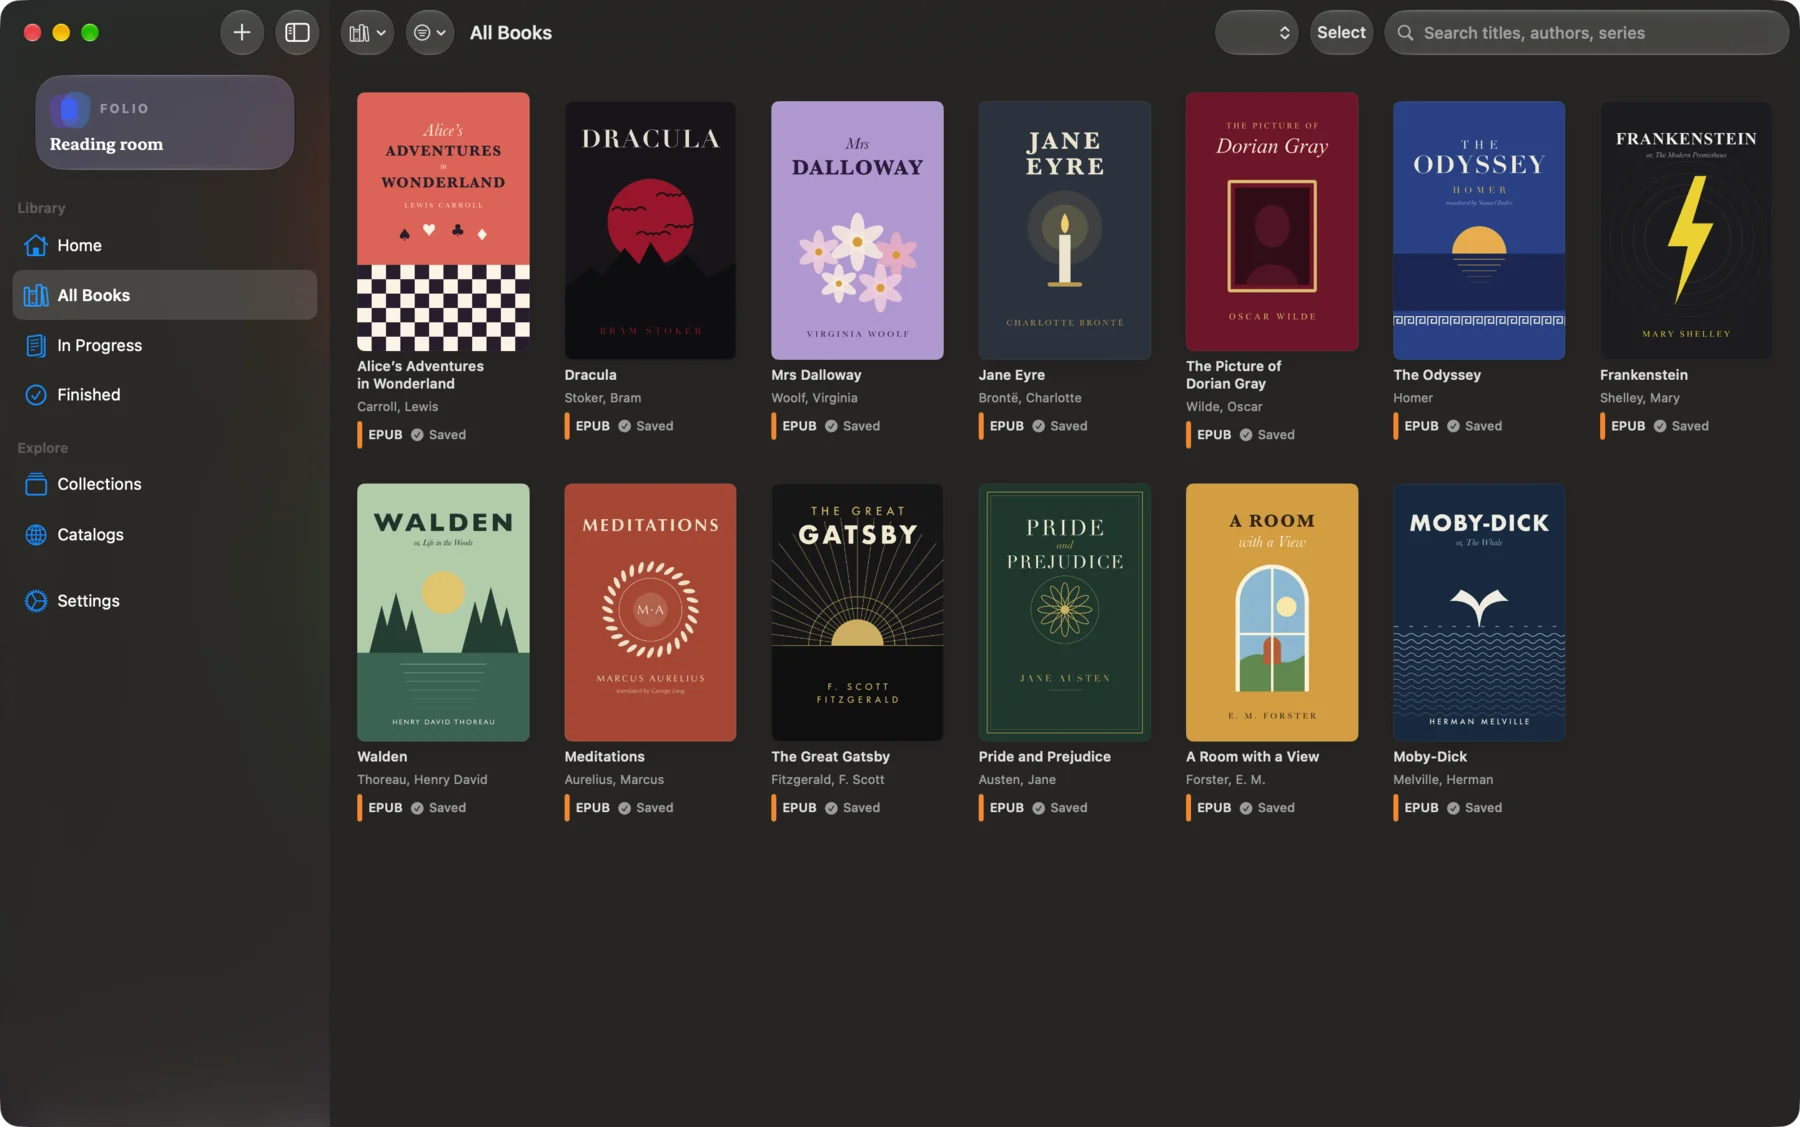Click the 'Austen, Jane' author text
Screen dimensions: 1800x1127
click(x=1017, y=780)
